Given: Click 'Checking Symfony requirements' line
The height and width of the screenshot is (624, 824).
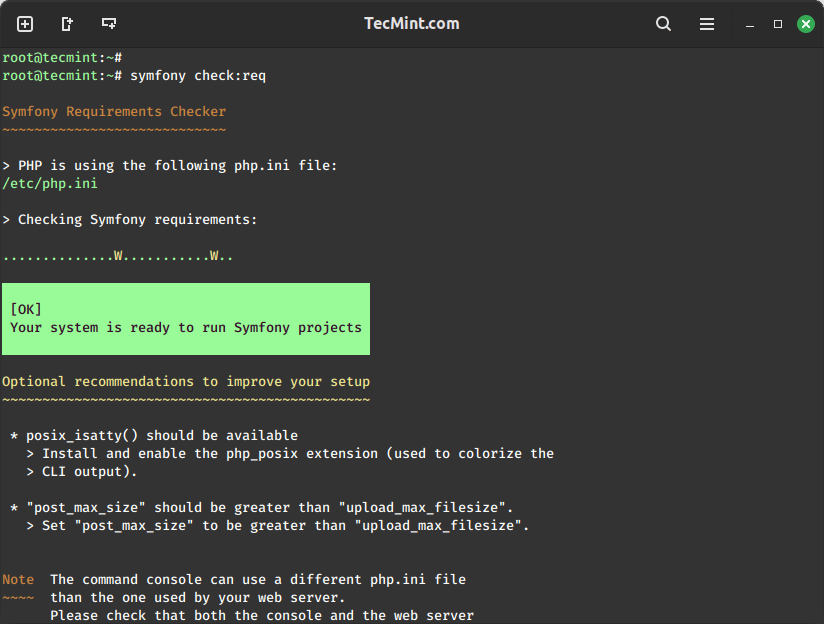Looking at the screenshot, I should pyautogui.click(x=130, y=220).
